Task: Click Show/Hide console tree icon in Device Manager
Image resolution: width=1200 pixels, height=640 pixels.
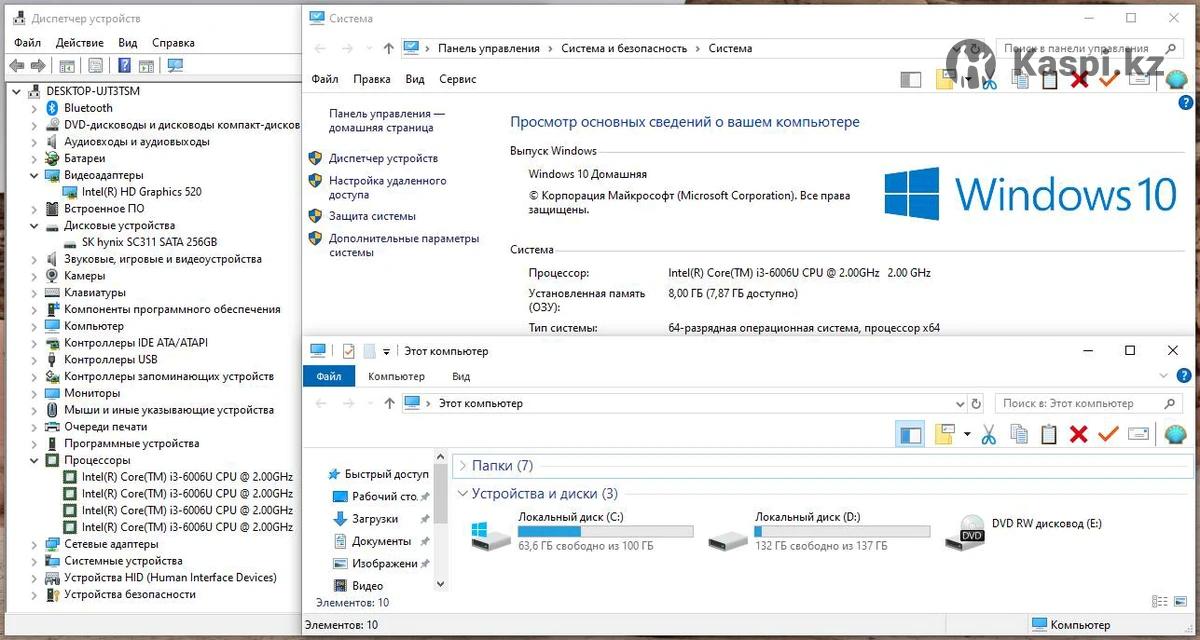Action: (x=67, y=66)
